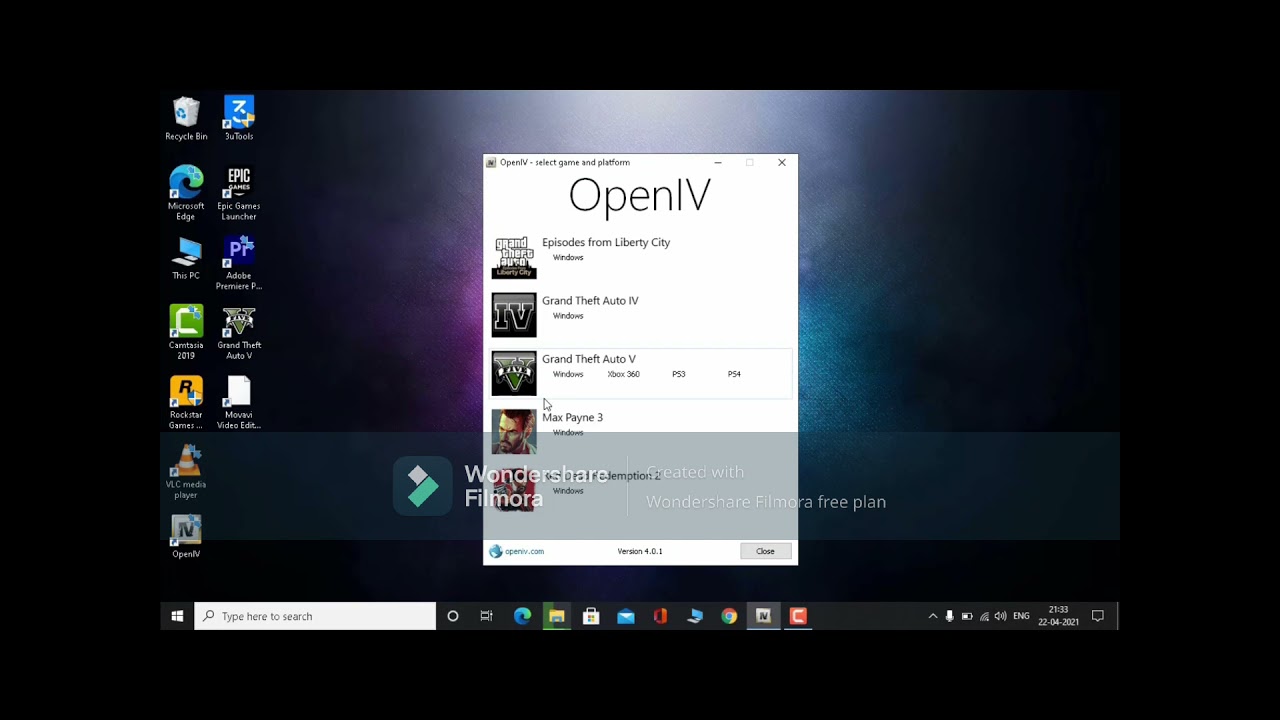This screenshot has width=1280, height=720.
Task: Choose PS3 platform under Grand Theft Auto V
Action: point(679,374)
